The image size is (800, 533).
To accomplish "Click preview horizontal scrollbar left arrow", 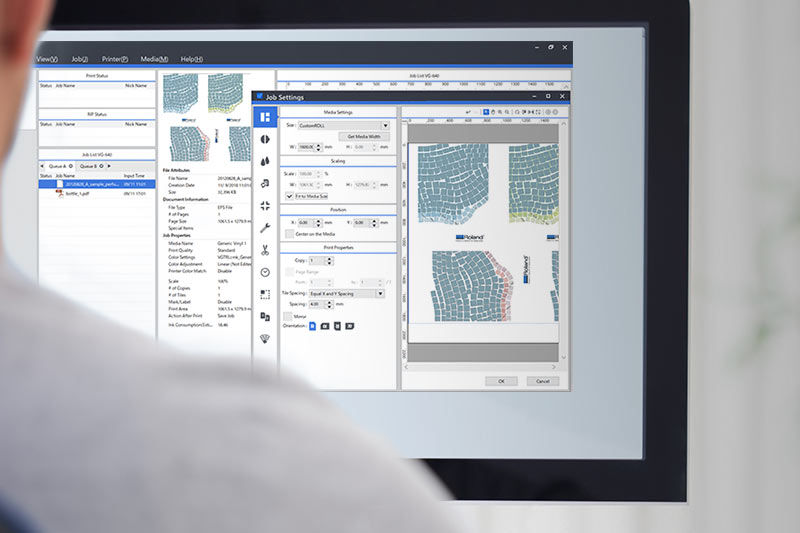I will coord(406,367).
